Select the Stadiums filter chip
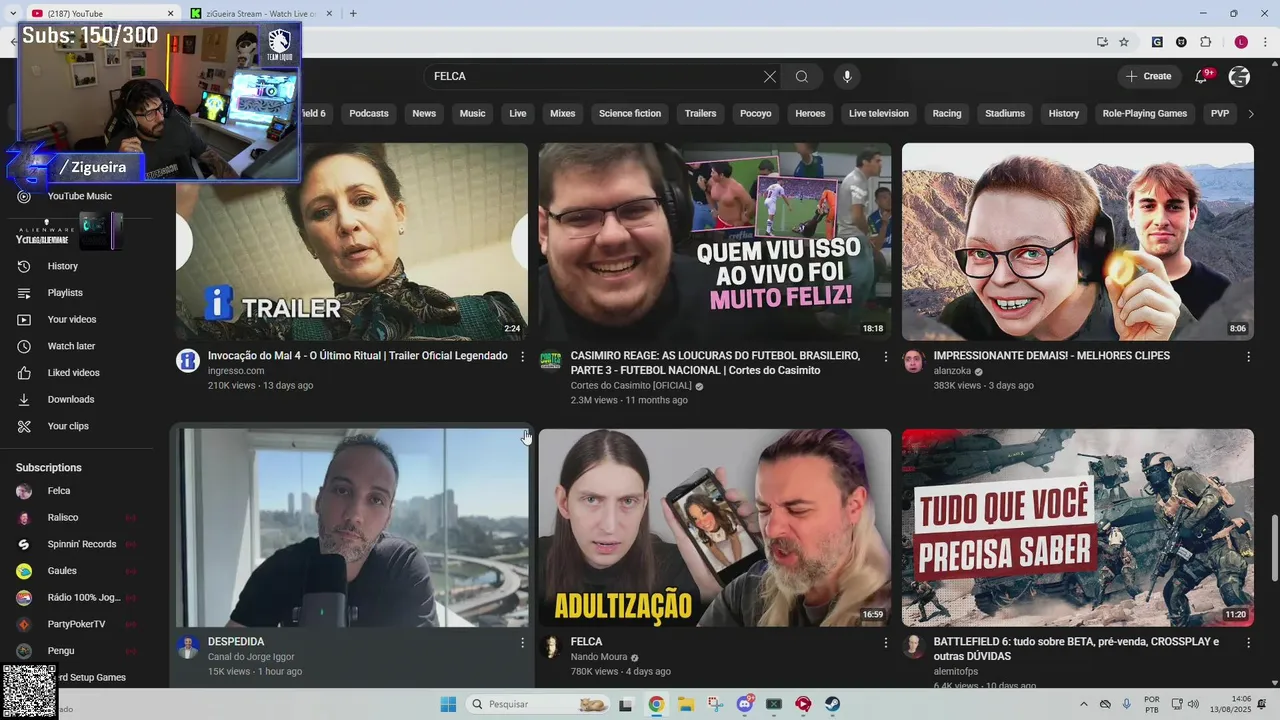This screenshot has height=720, width=1280. 1005,114
